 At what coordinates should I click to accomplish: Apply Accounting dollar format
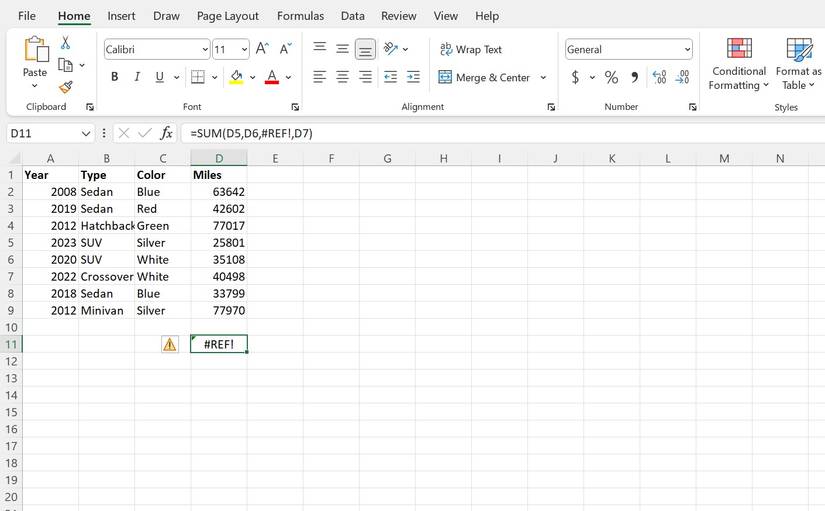(575, 77)
